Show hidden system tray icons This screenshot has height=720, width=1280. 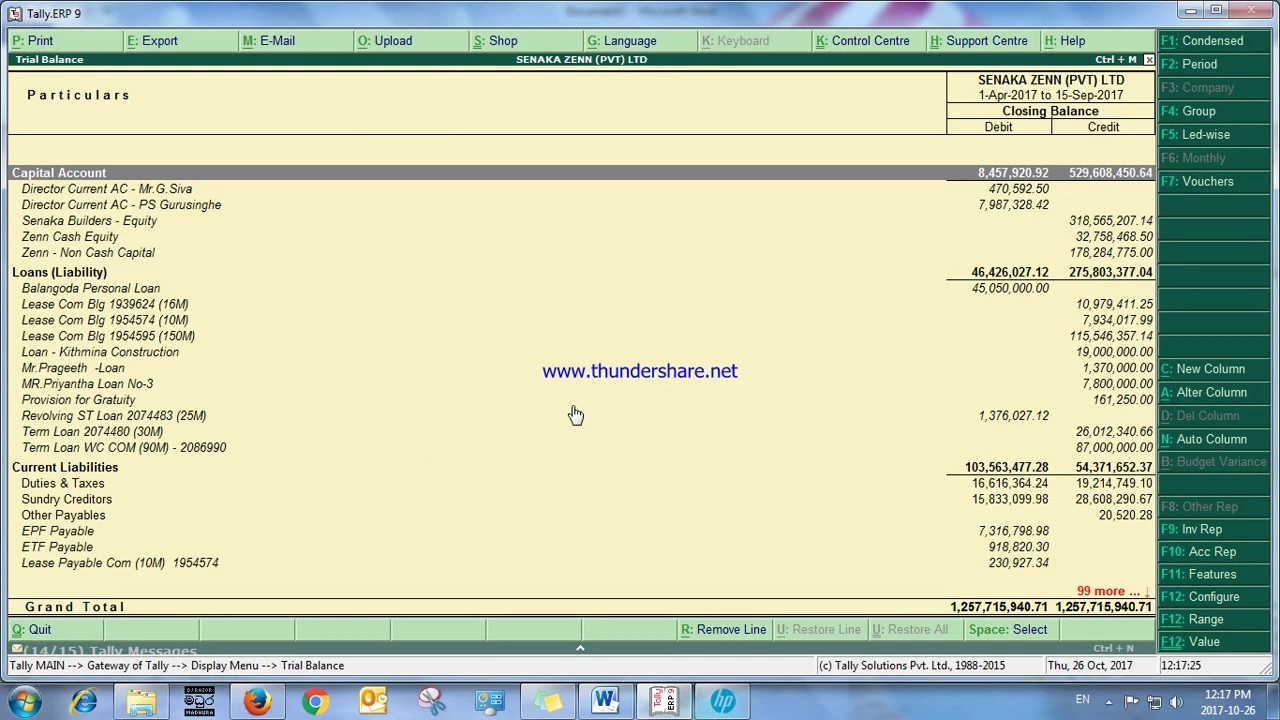coord(1108,702)
